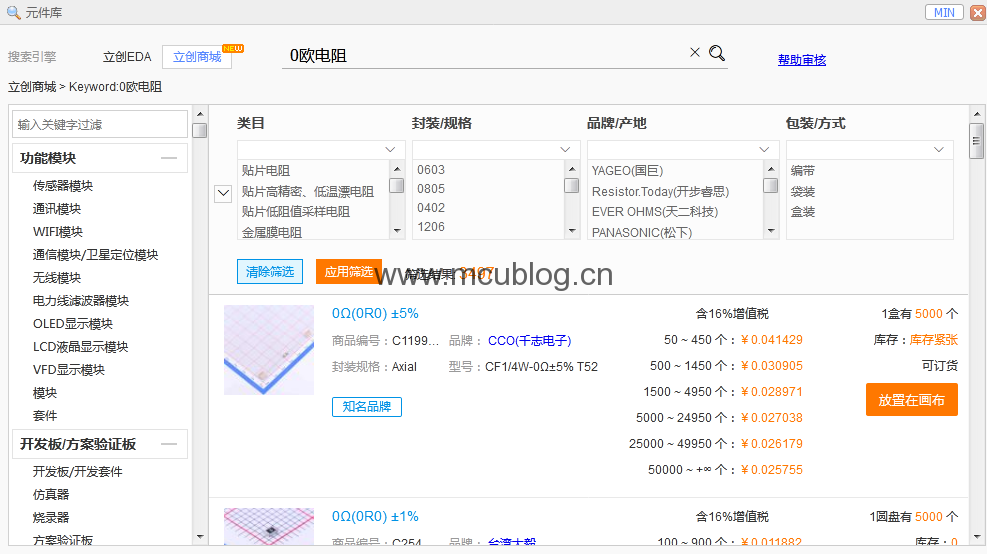Screen dimensions: 987x554
Task: Switch search engine to 立创EDA
Action: (x=127, y=57)
